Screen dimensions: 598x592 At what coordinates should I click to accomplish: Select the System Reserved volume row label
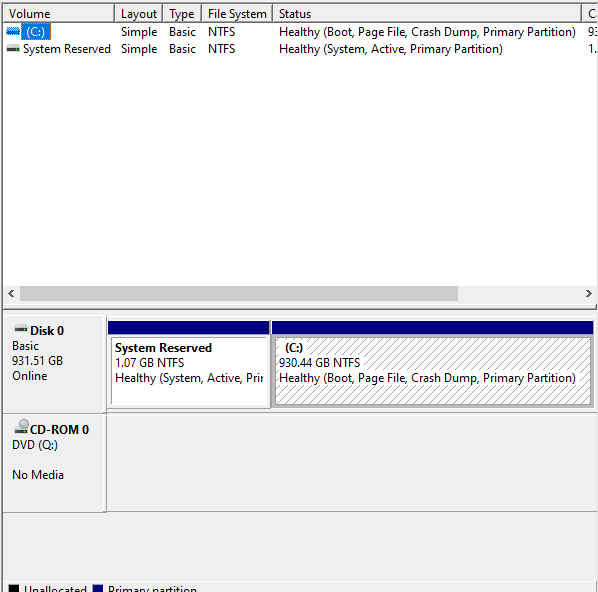pos(67,49)
